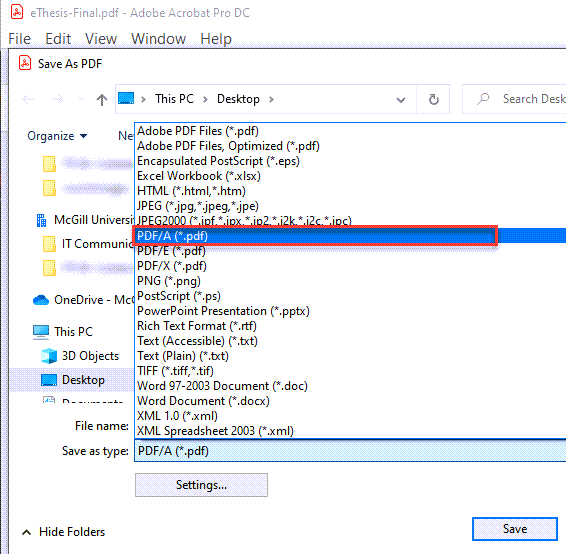This screenshot has height=554, width=566.
Task: Open the Window menu
Action: (x=158, y=39)
